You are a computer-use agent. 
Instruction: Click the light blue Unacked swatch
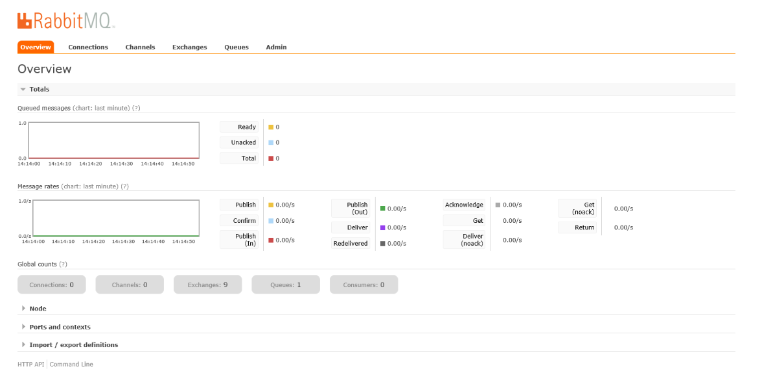click(271, 143)
